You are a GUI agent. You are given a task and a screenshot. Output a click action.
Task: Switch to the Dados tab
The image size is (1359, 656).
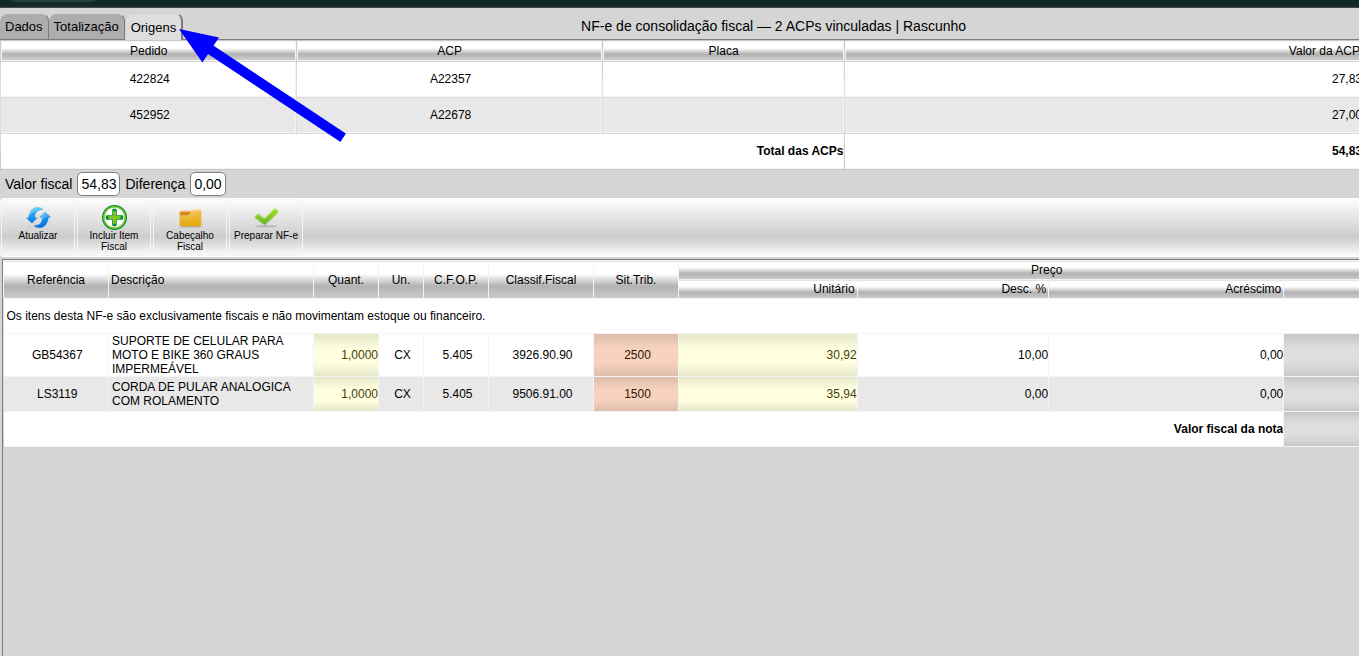[x=24, y=27]
